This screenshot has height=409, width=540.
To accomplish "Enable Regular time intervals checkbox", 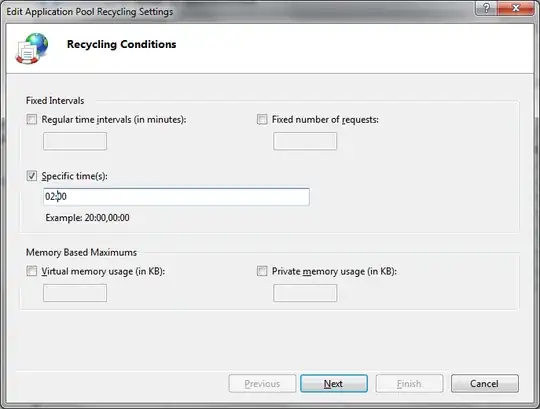I will 32,119.
